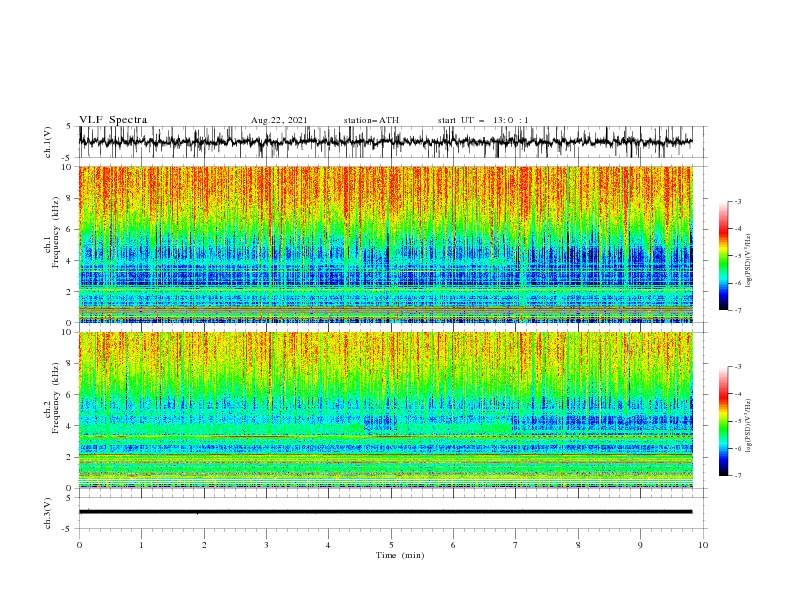The width and height of the screenshot is (792, 612).
Task: Click tick label "4" on the Time axis
Action: 329,545
